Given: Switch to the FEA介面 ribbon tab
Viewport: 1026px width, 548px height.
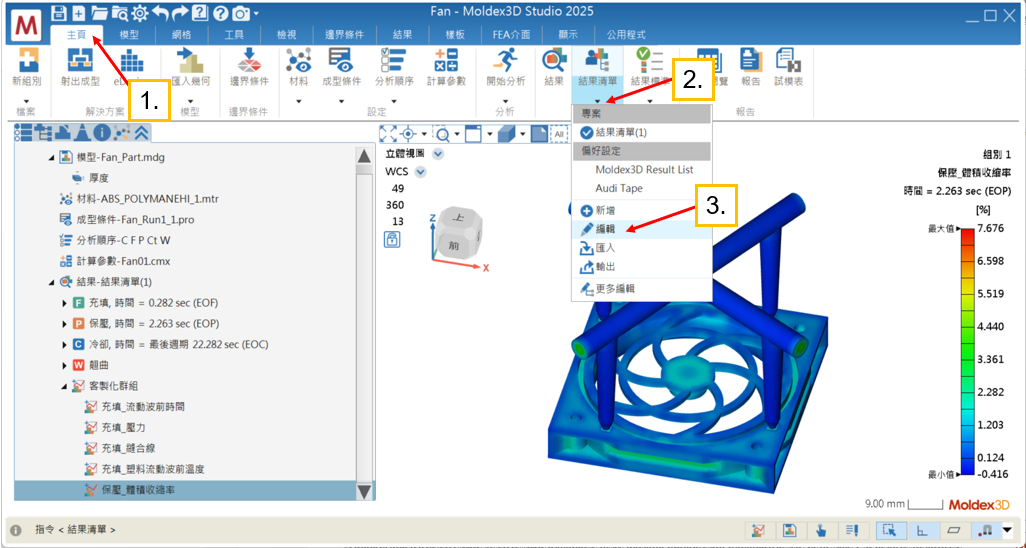Looking at the screenshot, I should 510,35.
